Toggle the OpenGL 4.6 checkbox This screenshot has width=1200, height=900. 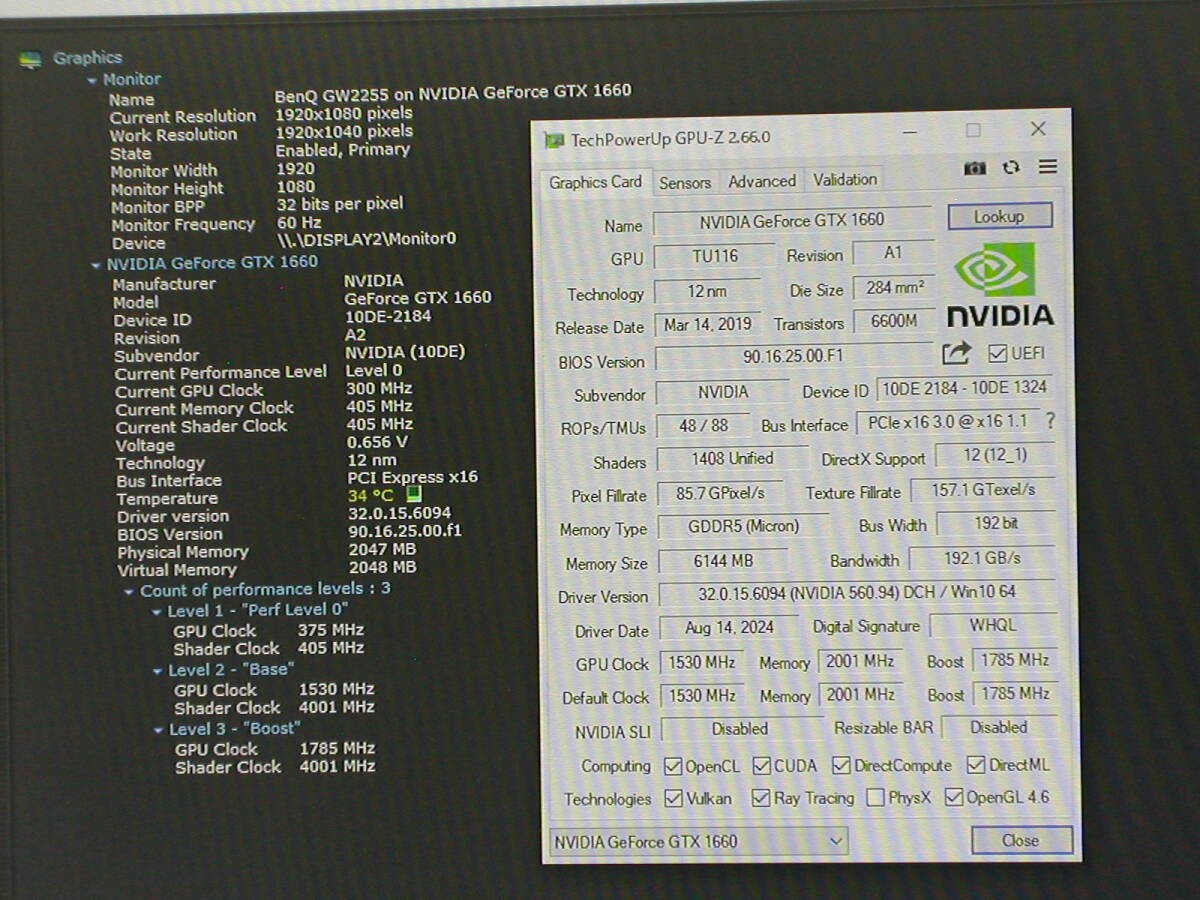tap(953, 797)
